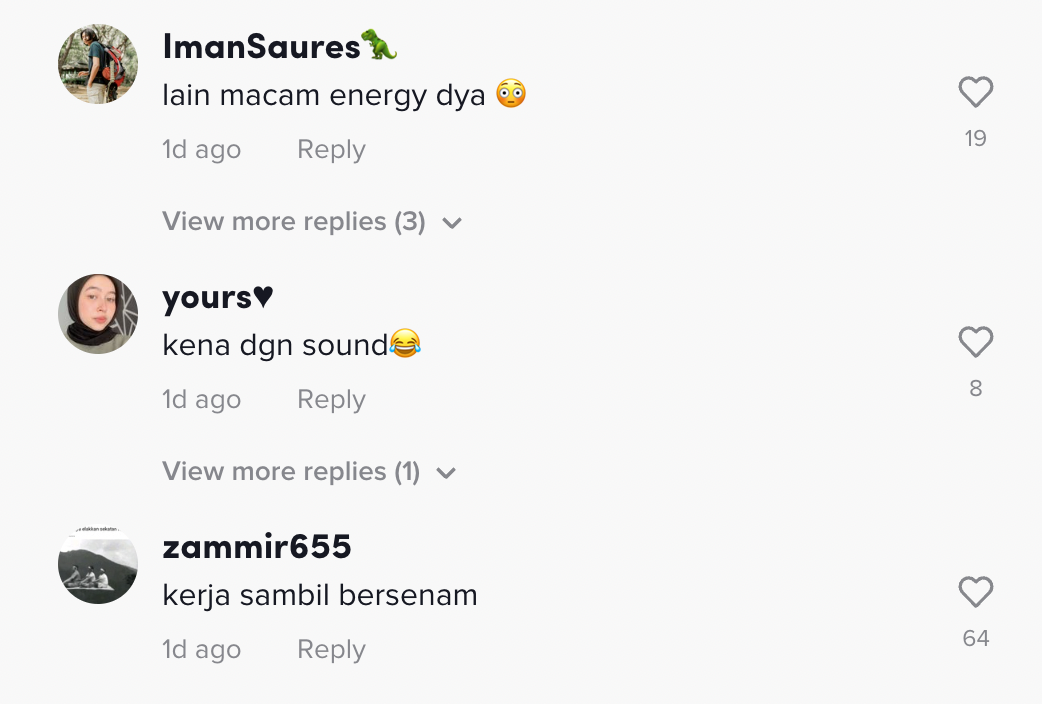1042x704 pixels.
Task: Open the yours♥ username link
Action: coord(206,297)
